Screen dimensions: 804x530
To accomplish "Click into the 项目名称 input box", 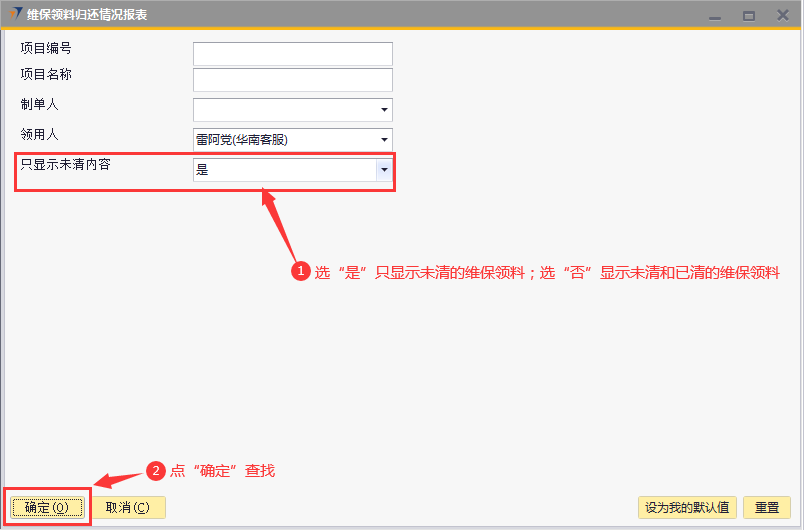I will pyautogui.click(x=292, y=80).
